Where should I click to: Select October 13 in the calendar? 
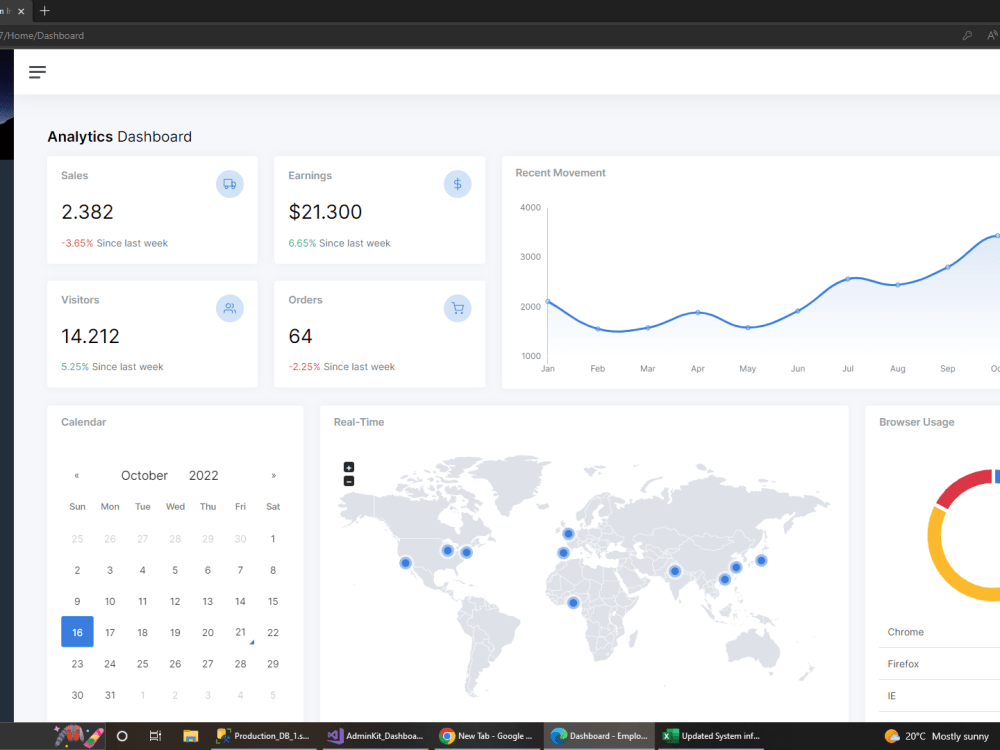click(x=207, y=601)
